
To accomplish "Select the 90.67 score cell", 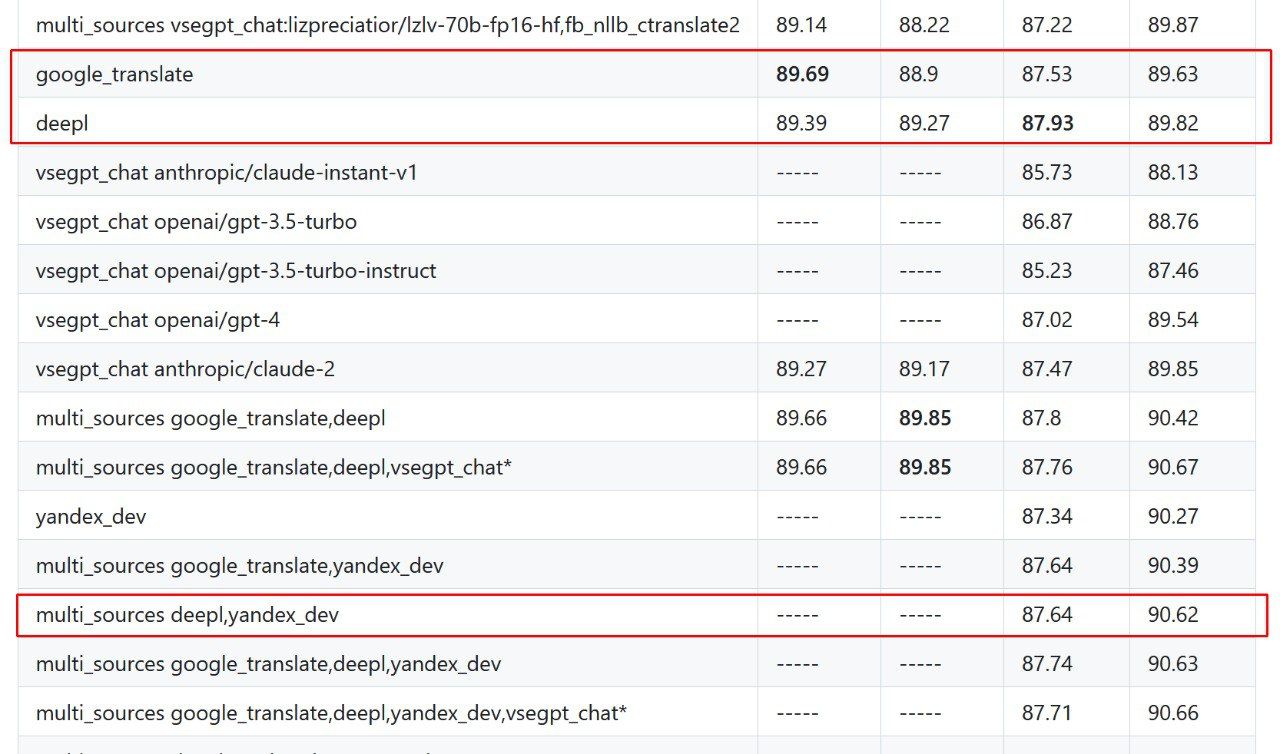I will 1173,468.
